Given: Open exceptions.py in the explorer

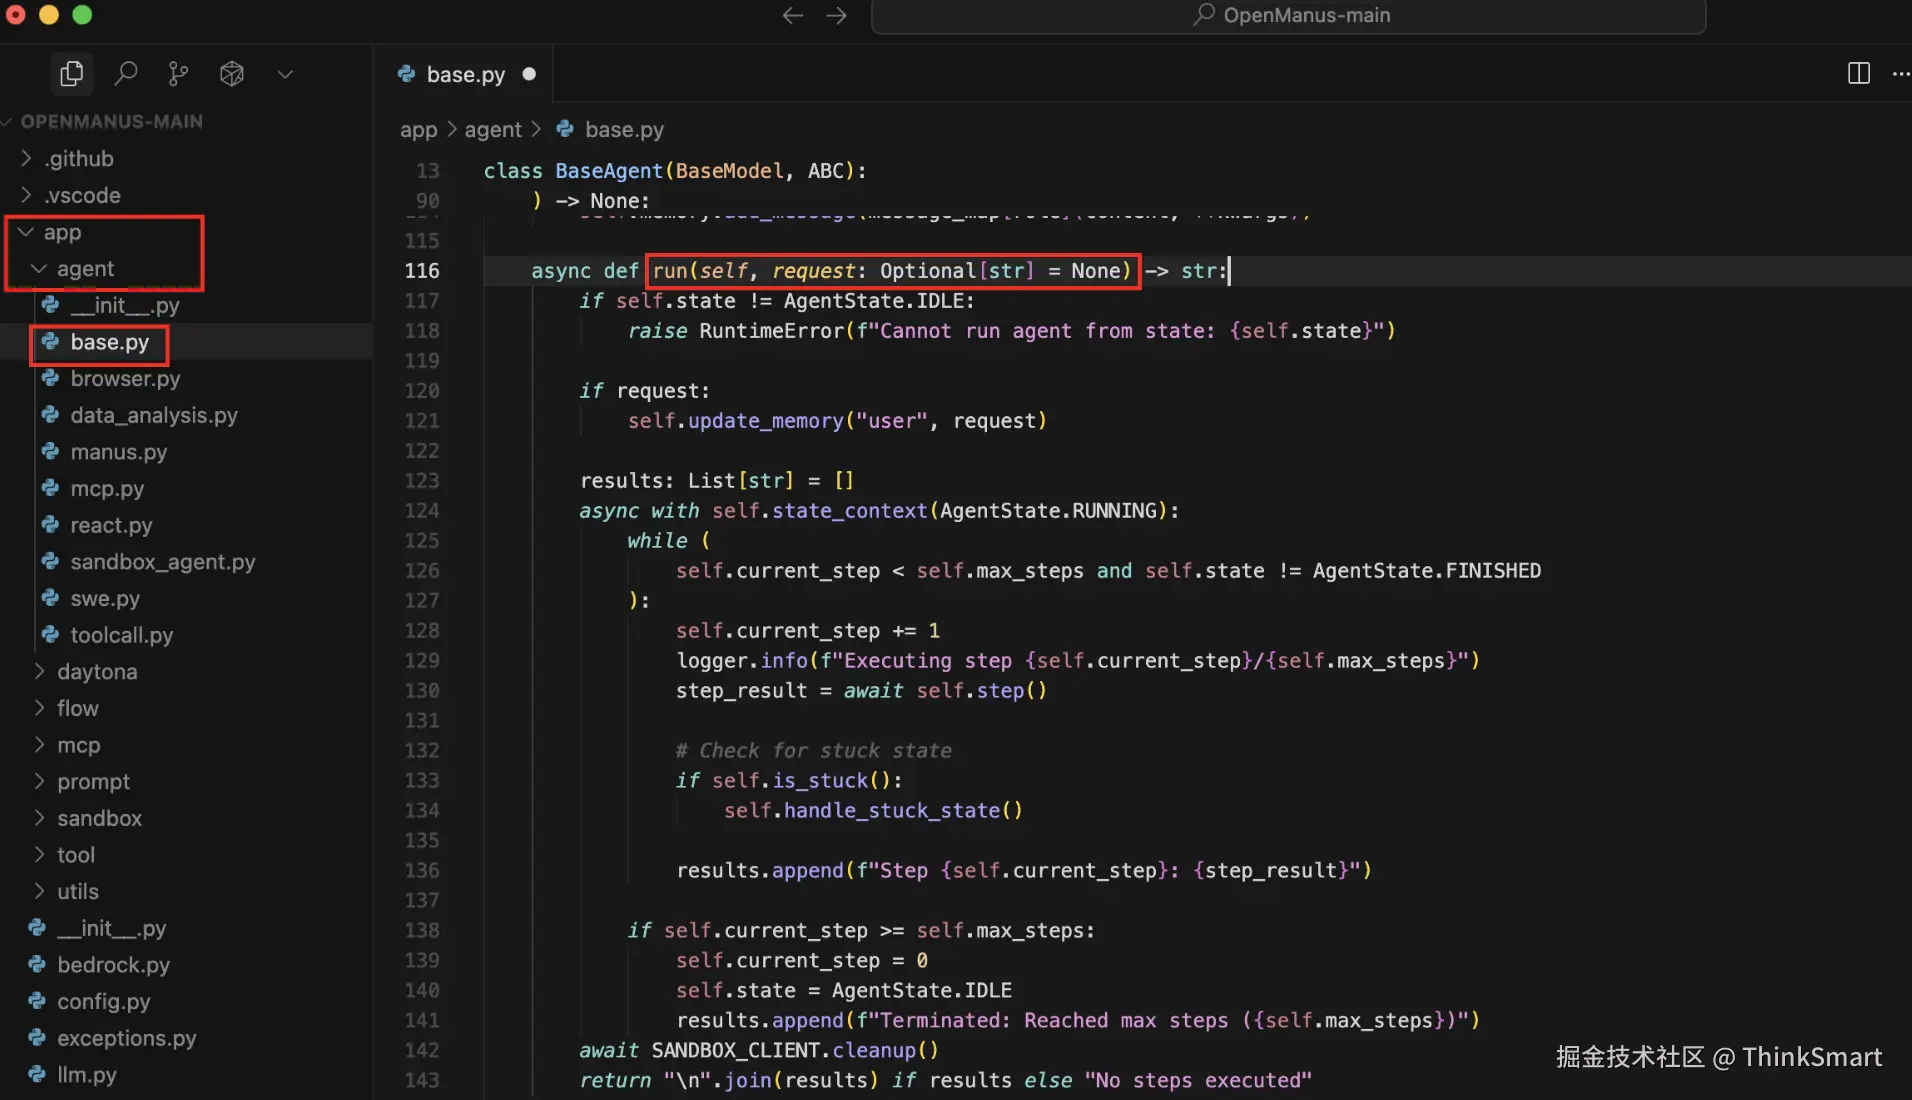Looking at the screenshot, I should (126, 1039).
